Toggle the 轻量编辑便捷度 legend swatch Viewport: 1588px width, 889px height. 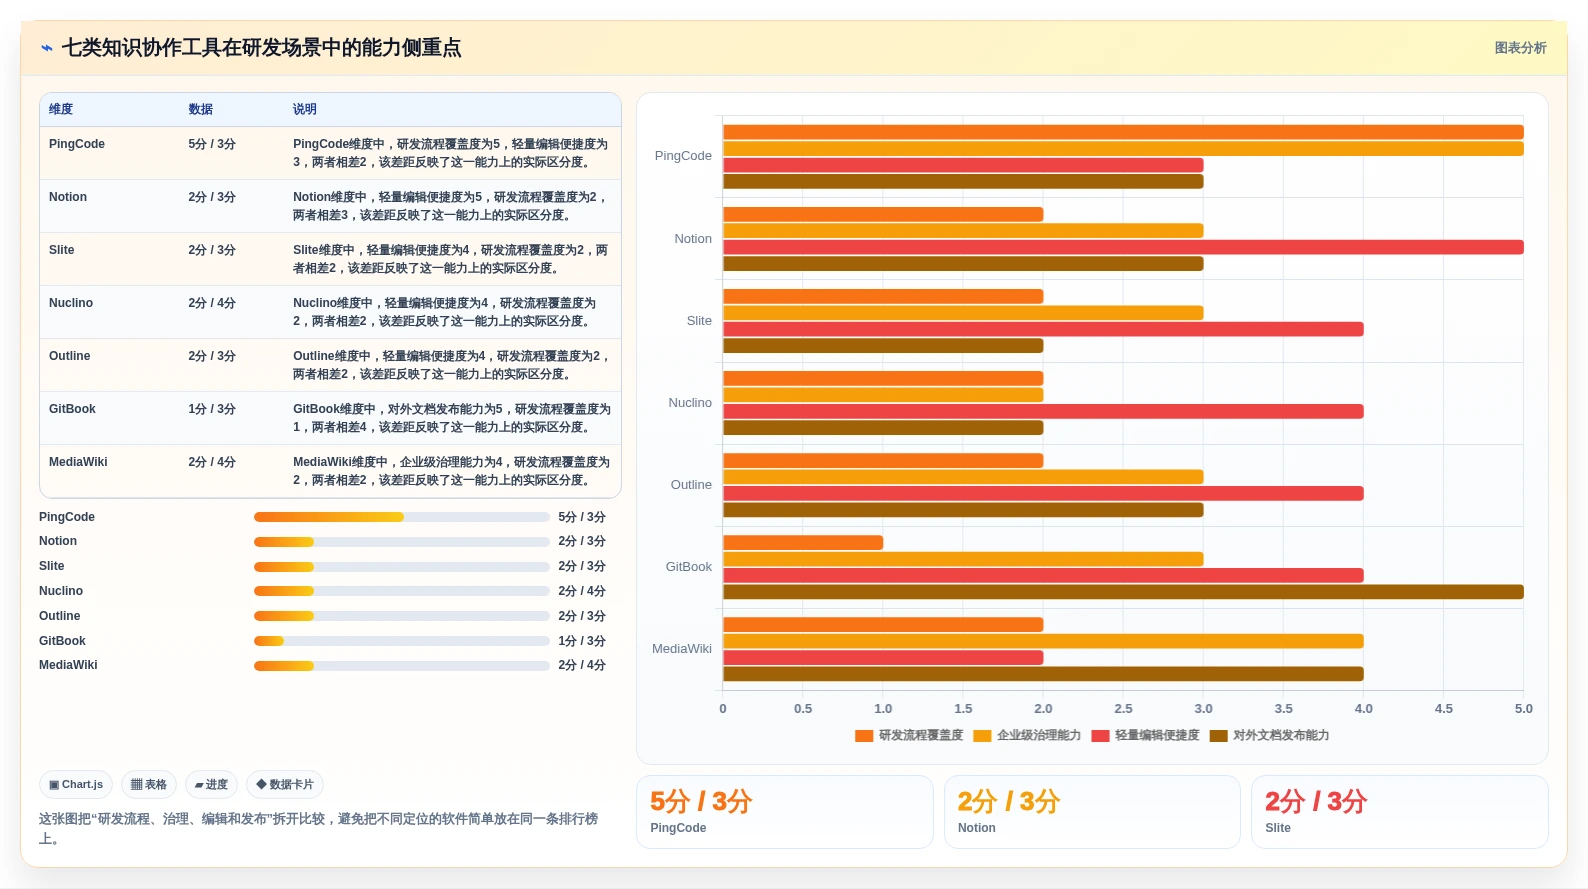click(x=1100, y=736)
